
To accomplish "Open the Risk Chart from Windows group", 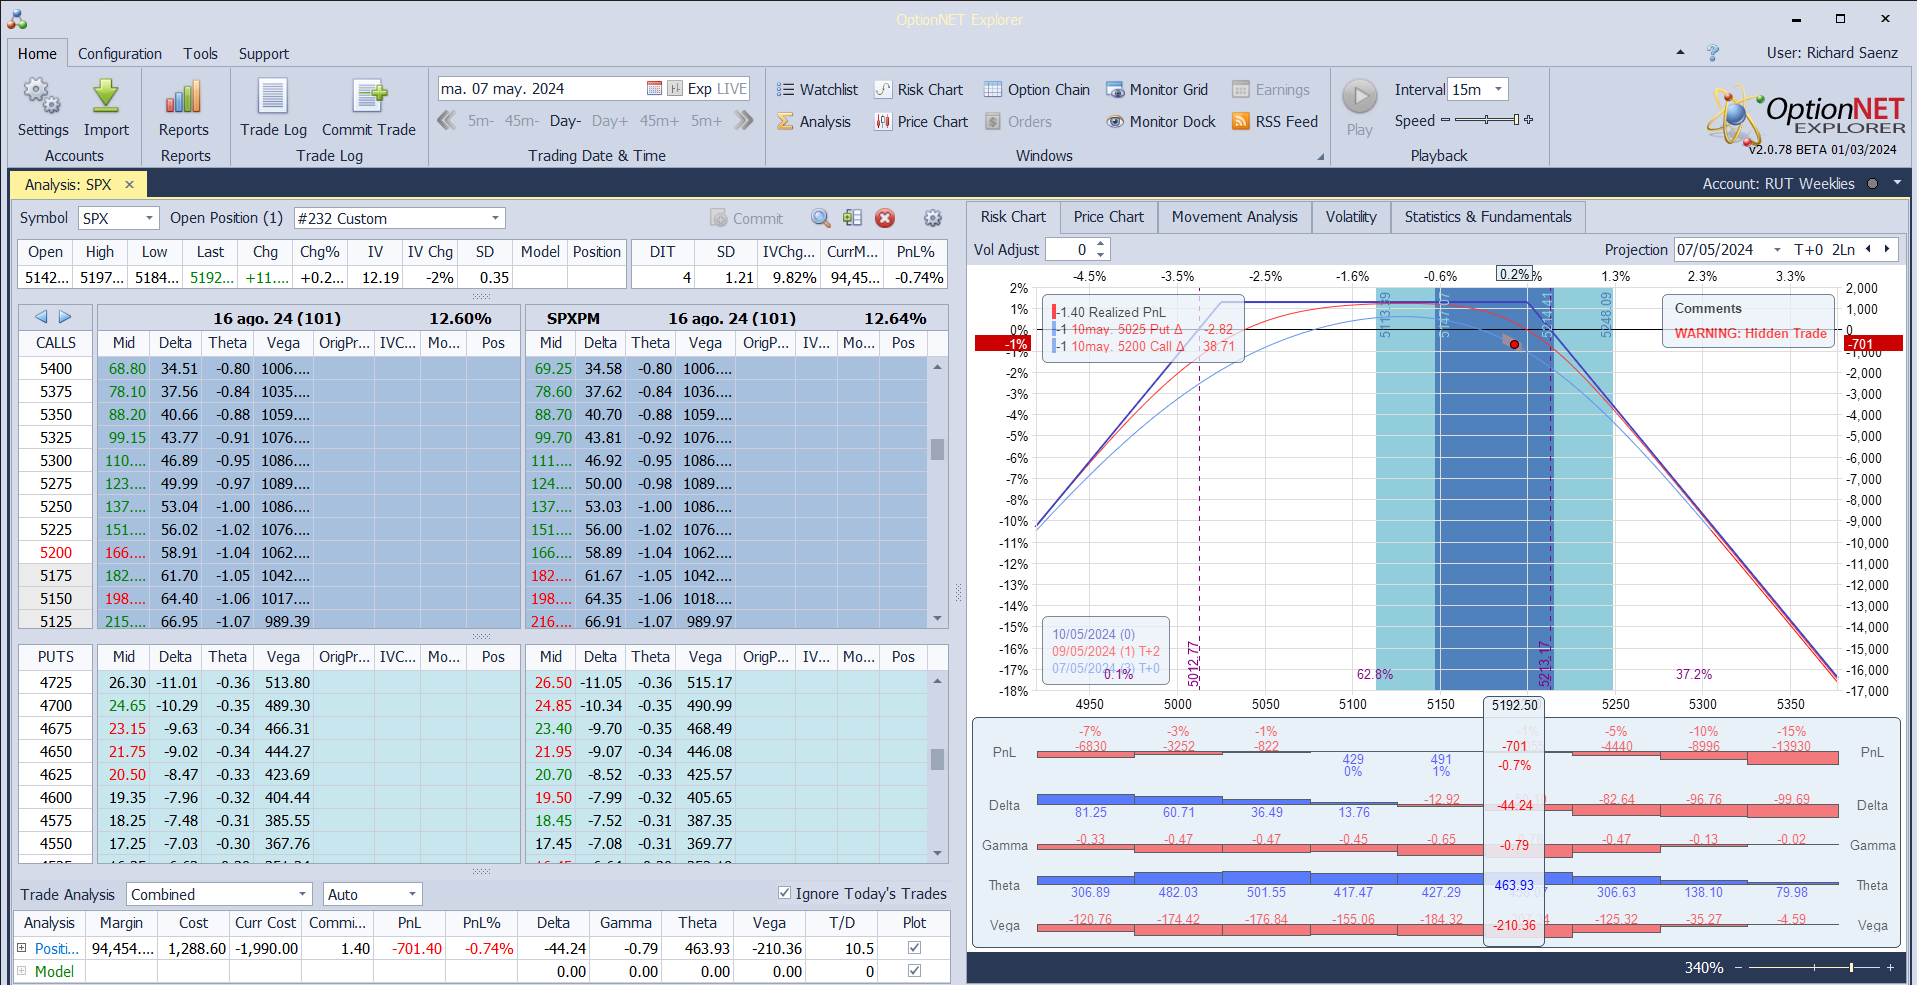I will coord(919,90).
